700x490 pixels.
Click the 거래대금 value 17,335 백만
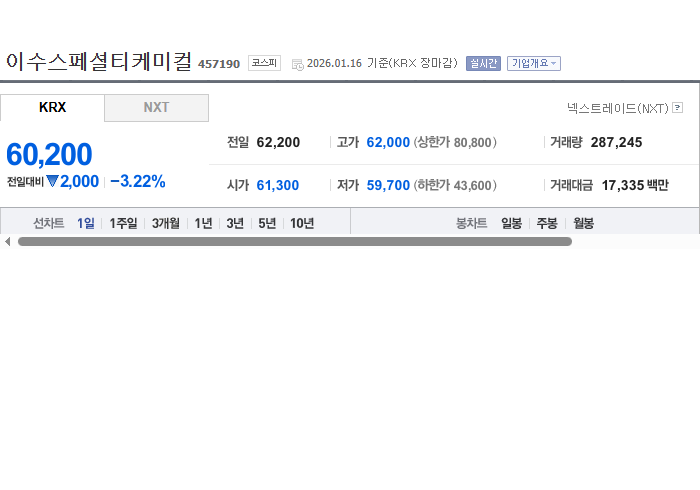point(635,185)
